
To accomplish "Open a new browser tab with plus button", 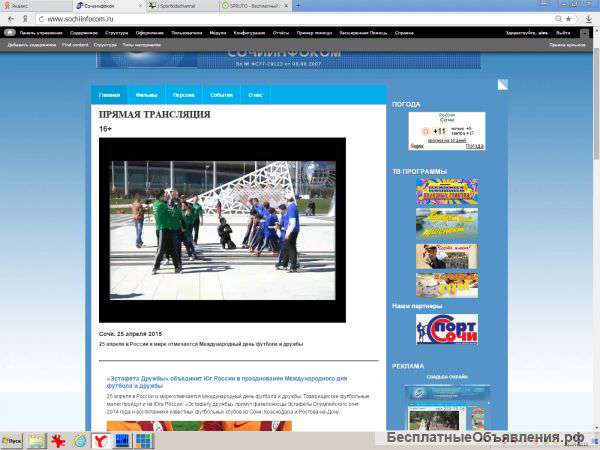I will pyautogui.click(x=298, y=5).
